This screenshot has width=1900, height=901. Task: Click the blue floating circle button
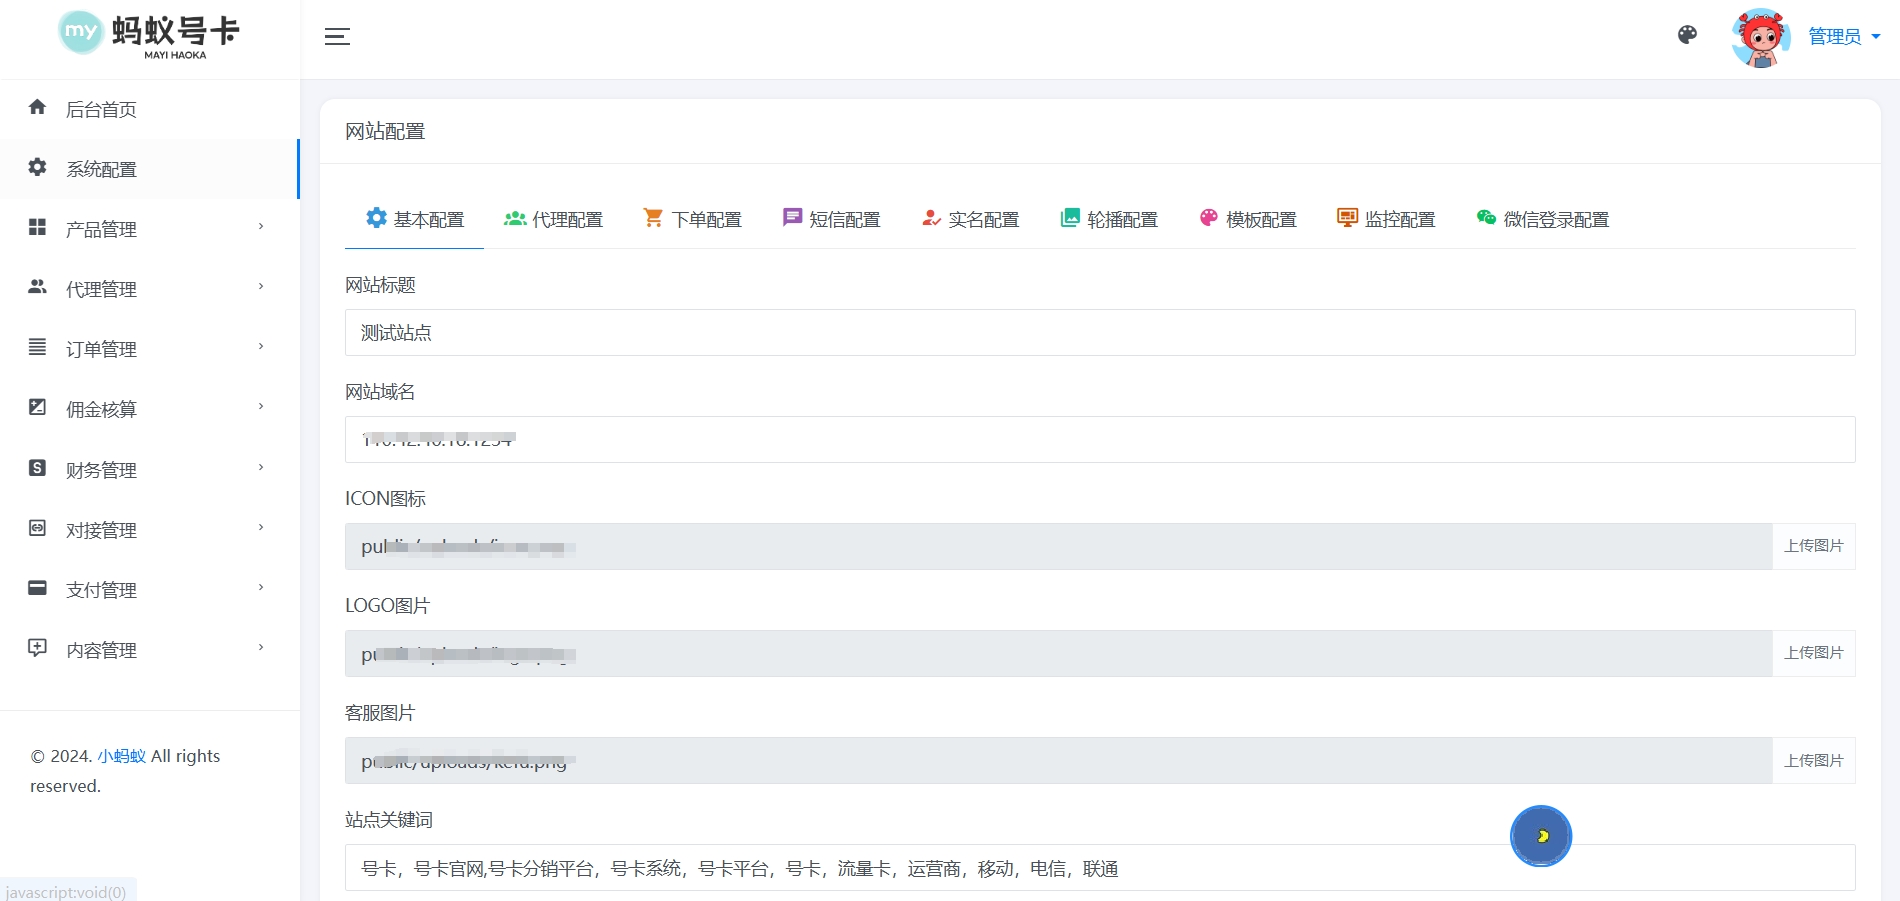tap(1540, 836)
